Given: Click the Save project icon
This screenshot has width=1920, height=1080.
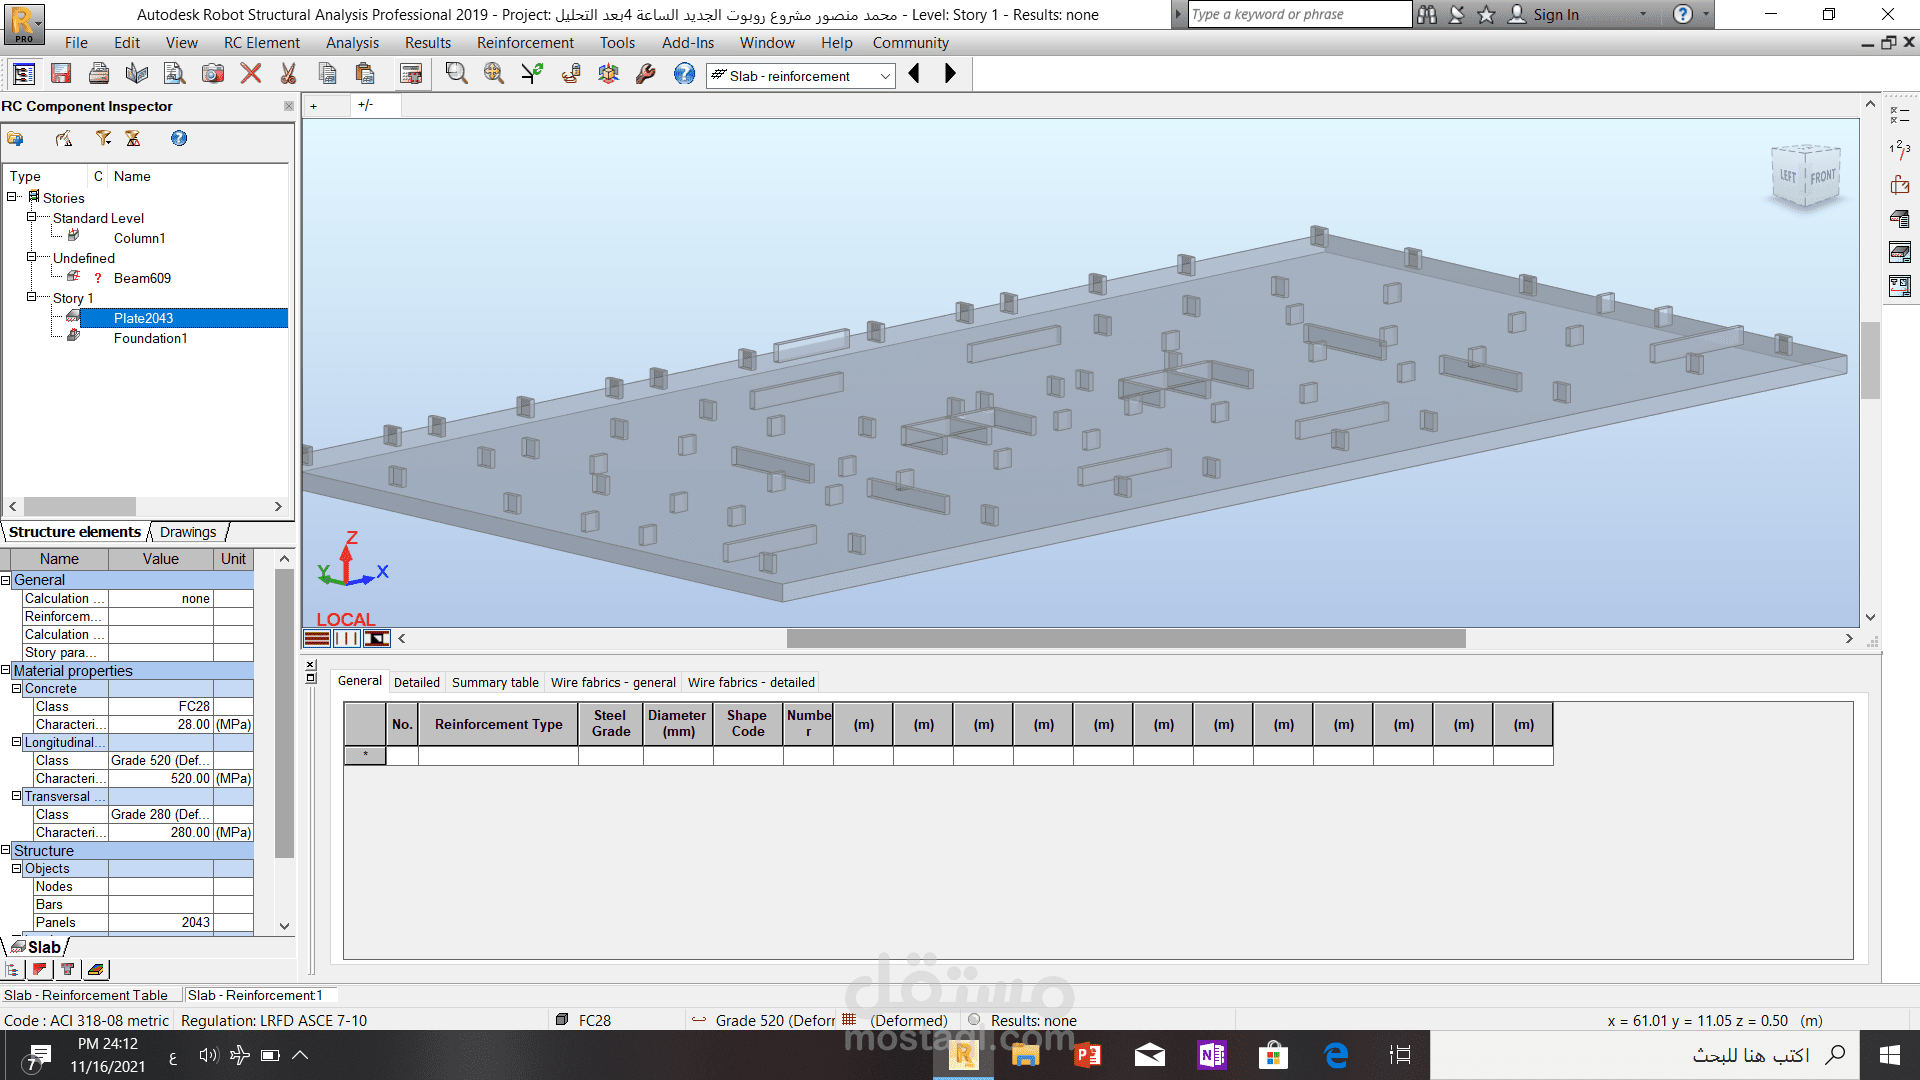Looking at the screenshot, I should pyautogui.click(x=61, y=74).
